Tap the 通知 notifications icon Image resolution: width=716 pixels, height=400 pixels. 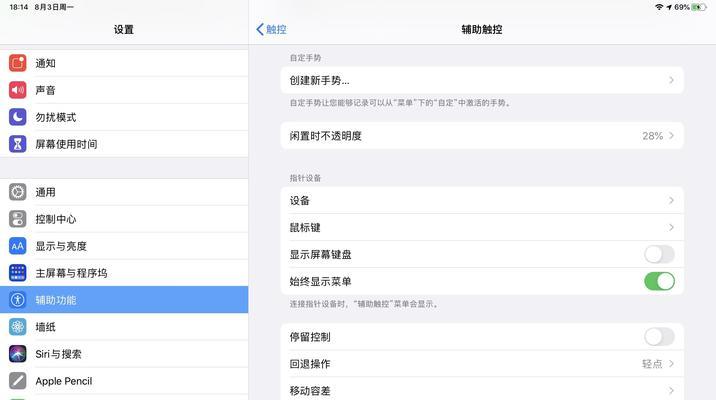click(x=17, y=63)
